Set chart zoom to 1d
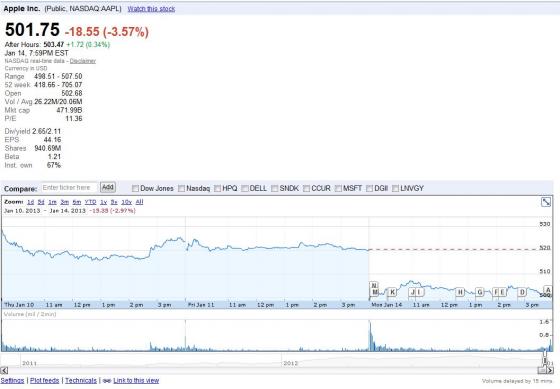The height and width of the screenshot is (389, 560). pos(31,202)
